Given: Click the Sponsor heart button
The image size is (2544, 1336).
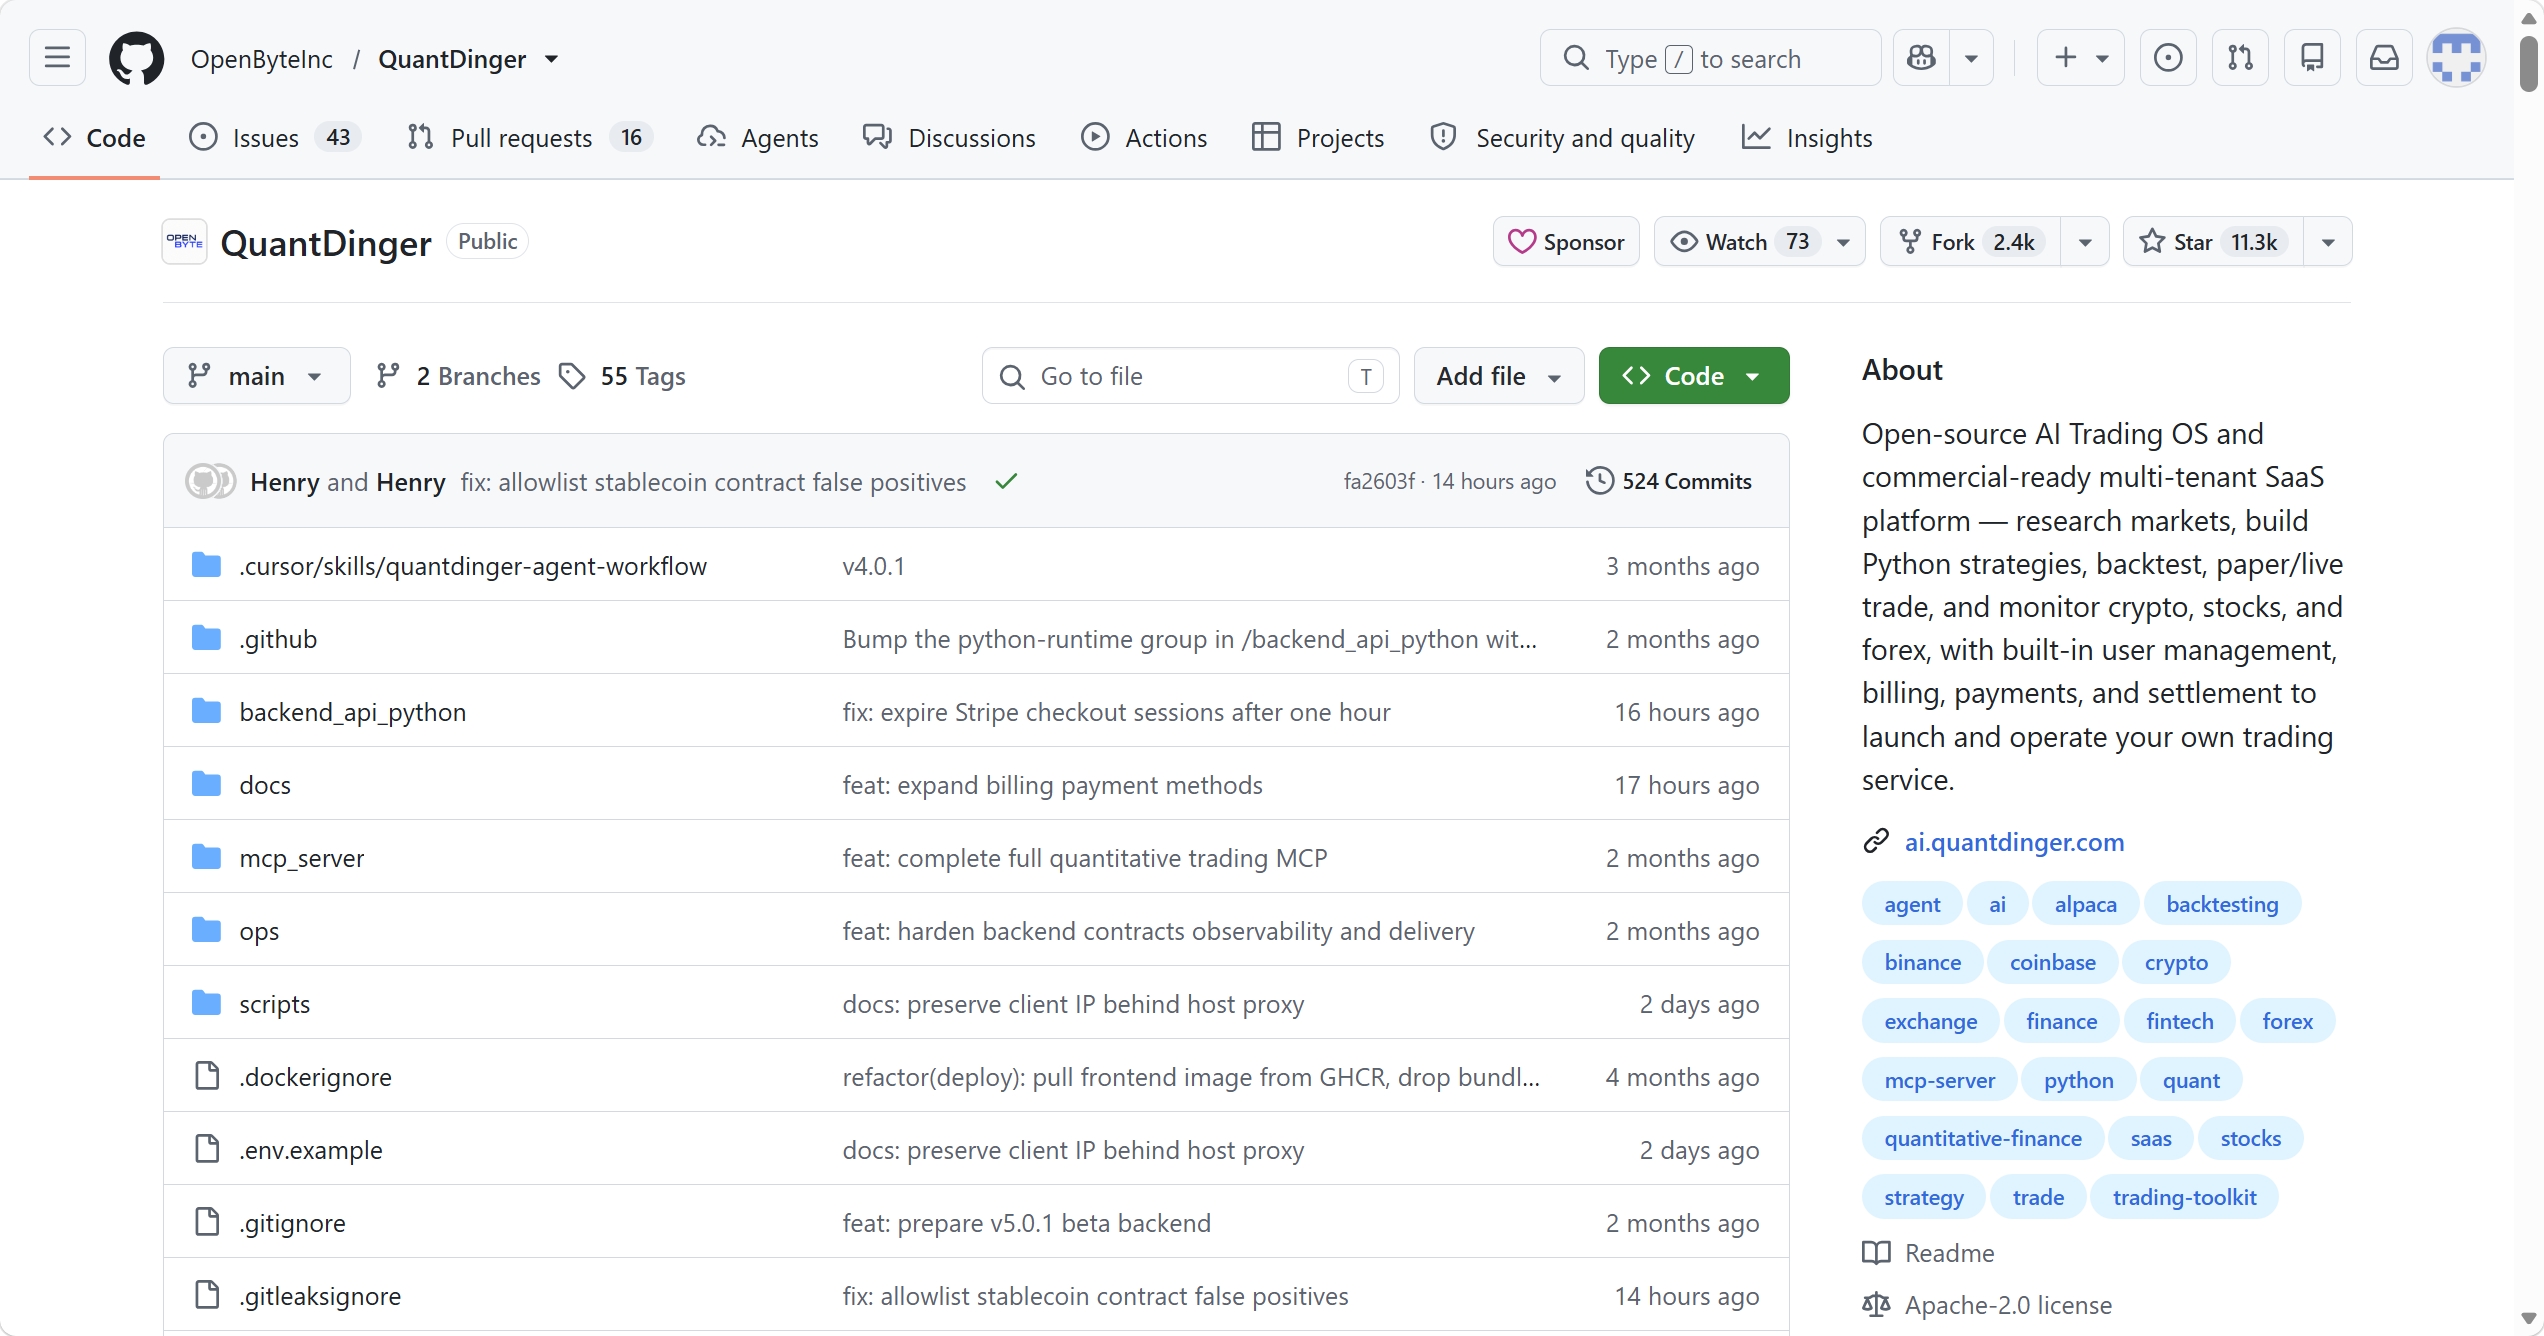Looking at the screenshot, I should tap(1566, 242).
